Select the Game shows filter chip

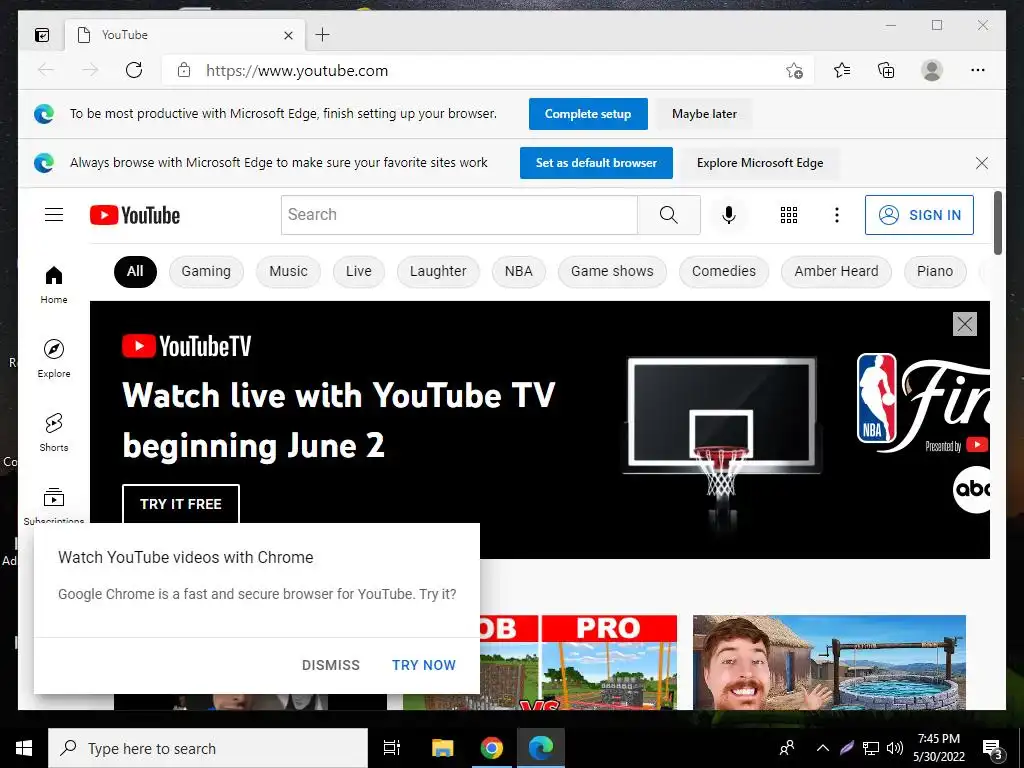click(x=612, y=272)
